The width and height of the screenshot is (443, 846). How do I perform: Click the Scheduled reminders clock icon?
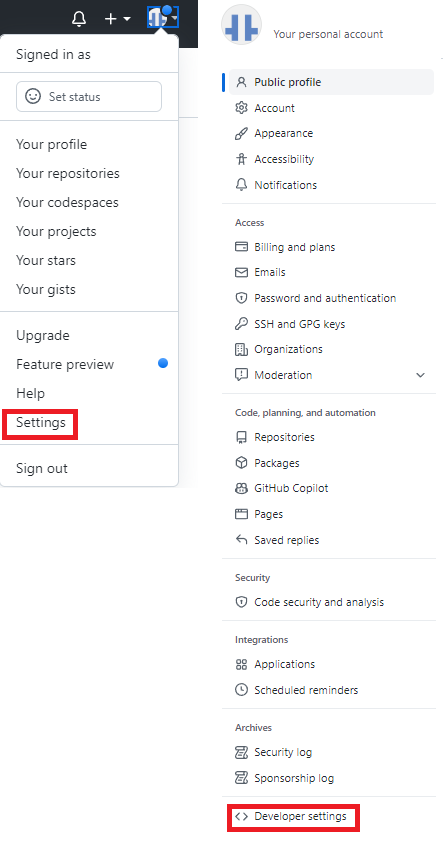click(x=241, y=690)
